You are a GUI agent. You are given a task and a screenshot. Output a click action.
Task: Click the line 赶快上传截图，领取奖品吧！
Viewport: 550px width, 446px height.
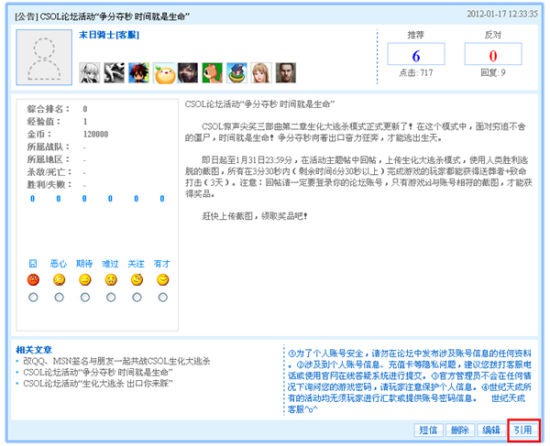(255, 216)
